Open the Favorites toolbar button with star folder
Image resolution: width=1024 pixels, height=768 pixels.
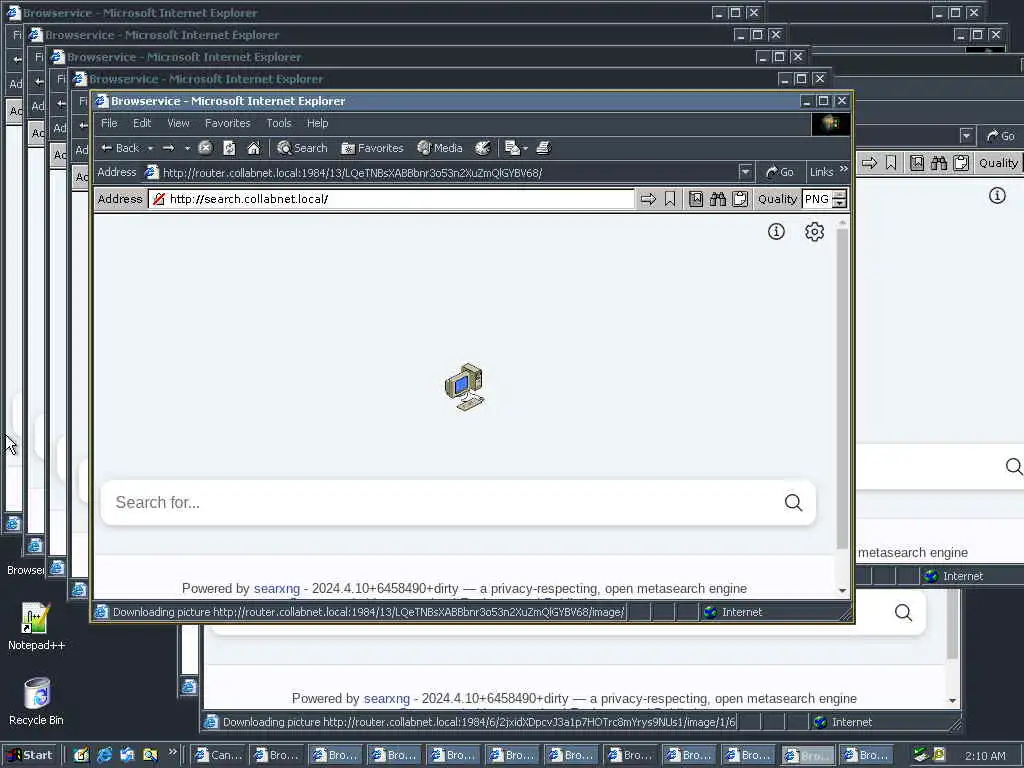pos(372,148)
